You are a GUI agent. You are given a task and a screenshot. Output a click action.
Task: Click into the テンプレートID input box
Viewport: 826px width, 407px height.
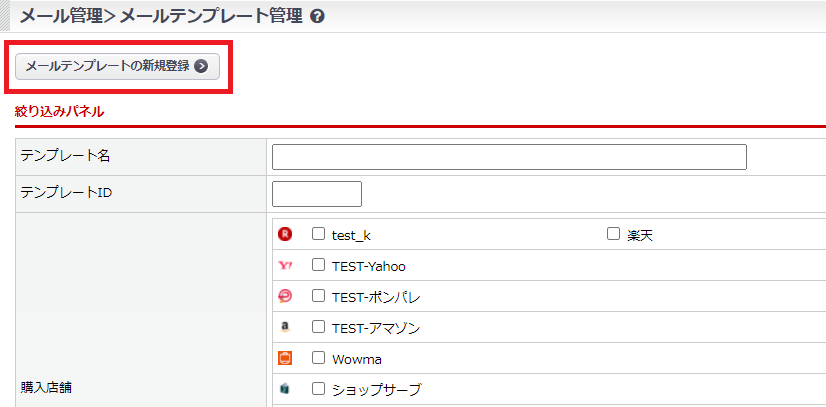(316, 194)
